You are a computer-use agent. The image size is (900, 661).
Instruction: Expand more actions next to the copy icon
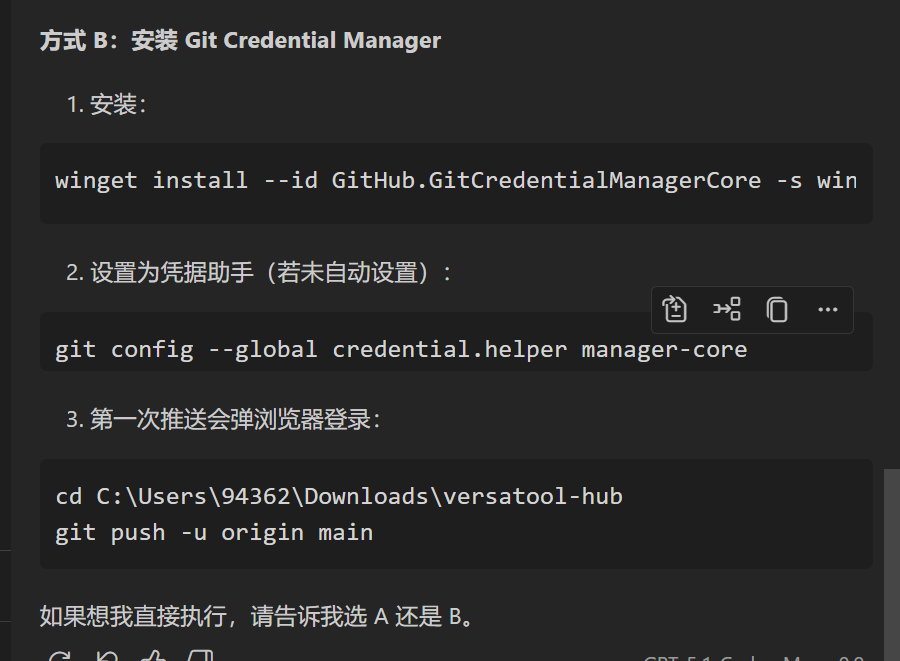(x=827, y=309)
